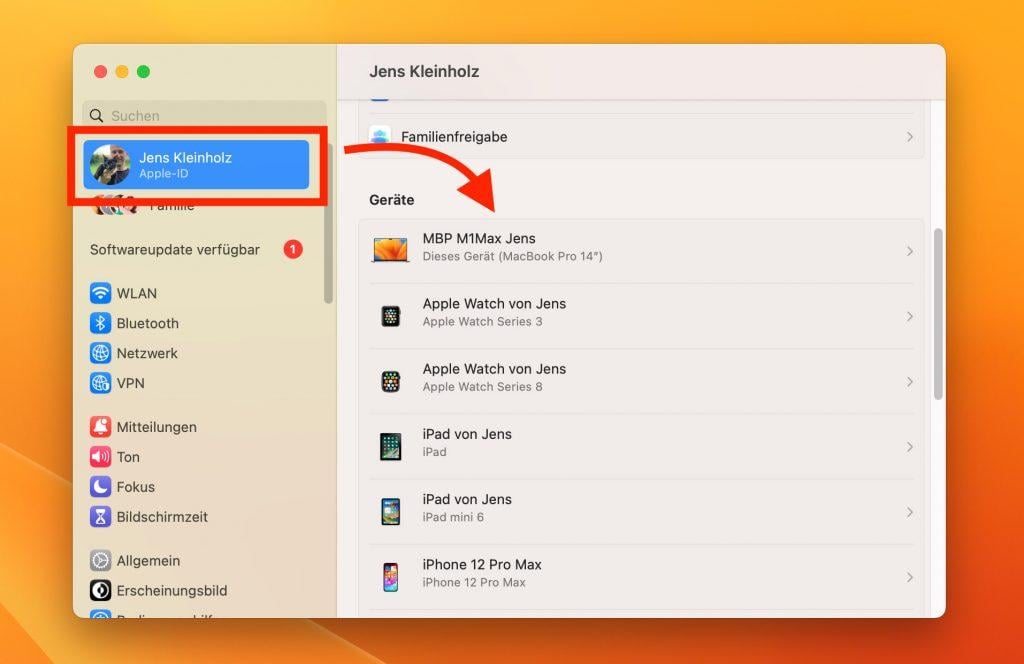Click the Apple Watch Series 8 icon
1024x664 pixels.
point(391,381)
